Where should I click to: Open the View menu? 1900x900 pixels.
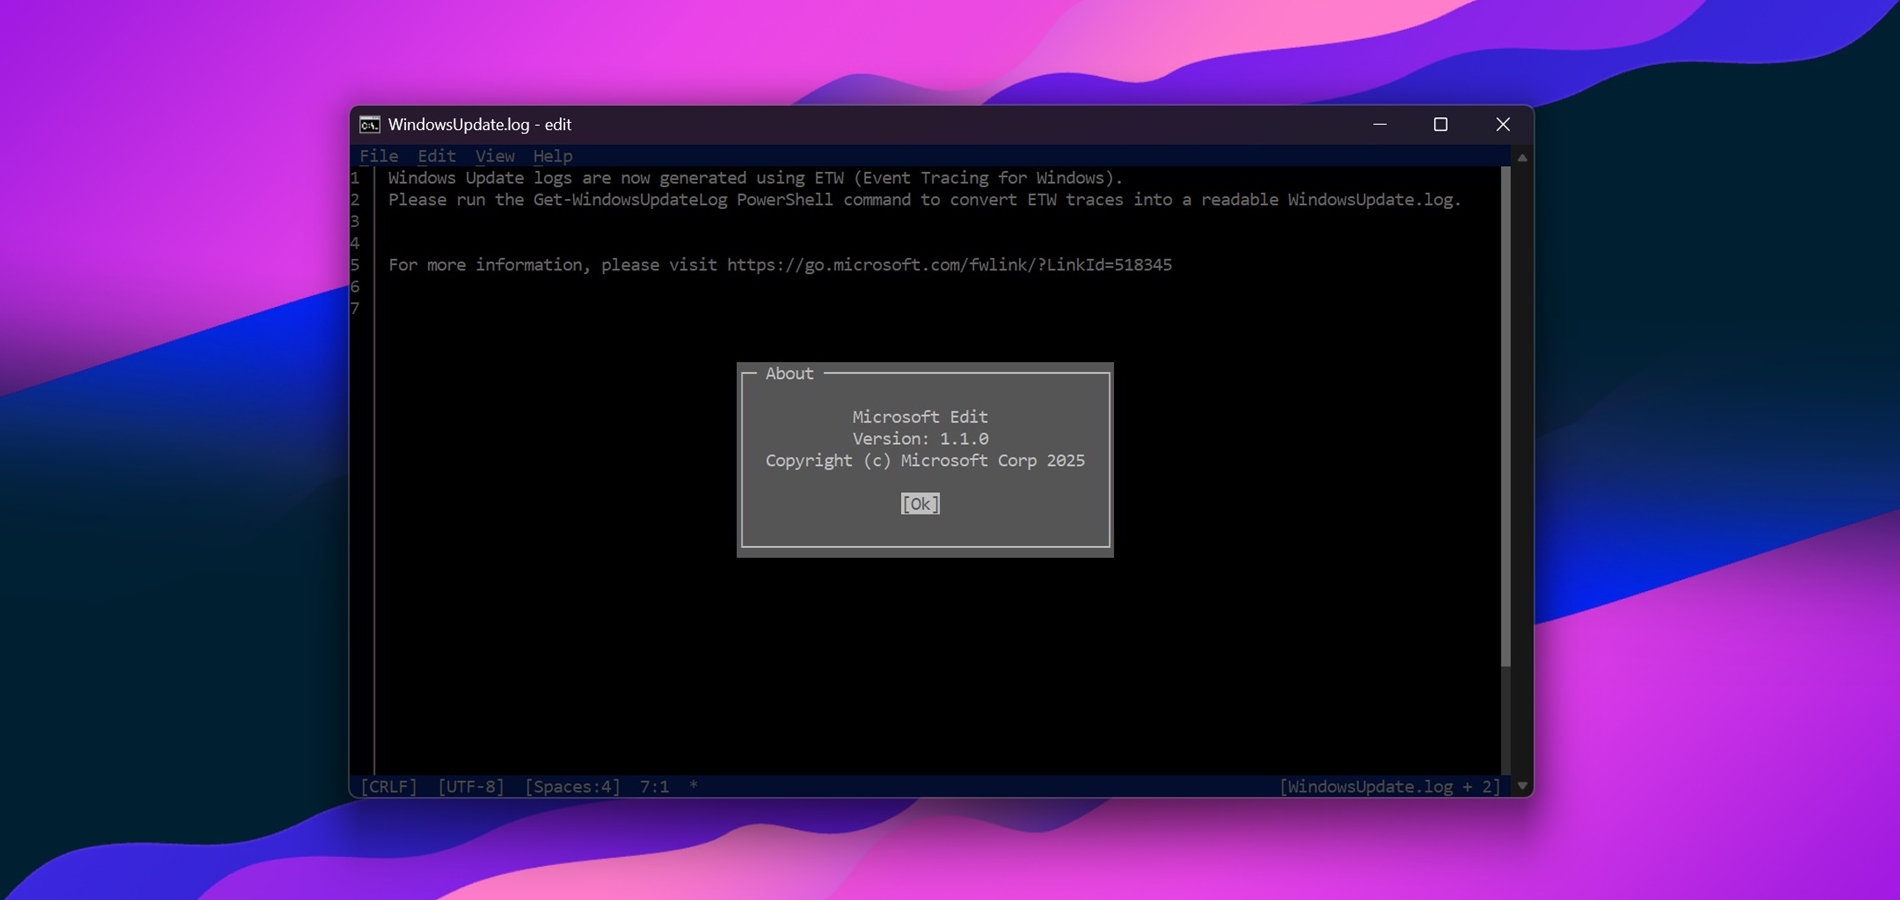tap(495, 156)
